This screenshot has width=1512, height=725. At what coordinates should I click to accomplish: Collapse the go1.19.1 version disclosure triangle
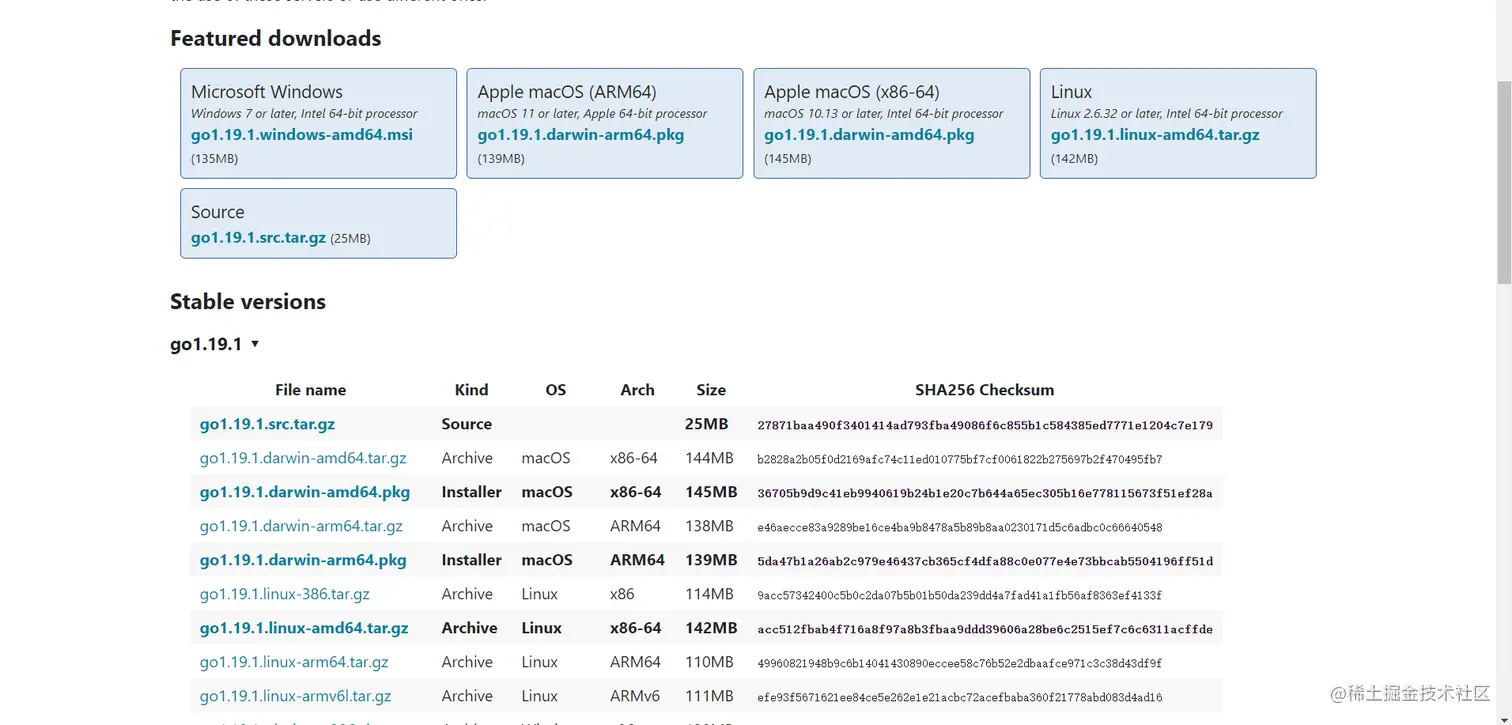pos(255,344)
